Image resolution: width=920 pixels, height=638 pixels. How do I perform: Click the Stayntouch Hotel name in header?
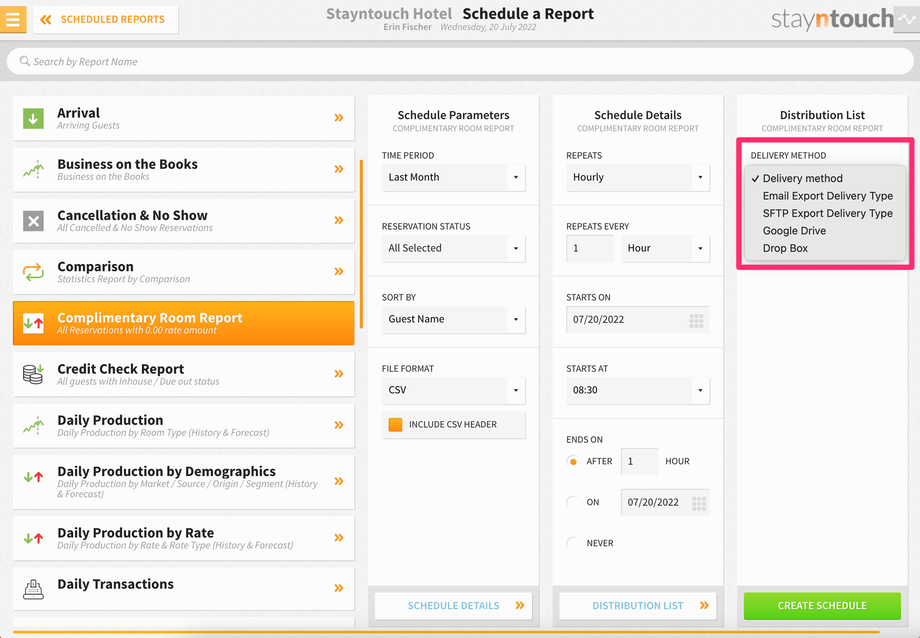pyautogui.click(x=389, y=13)
